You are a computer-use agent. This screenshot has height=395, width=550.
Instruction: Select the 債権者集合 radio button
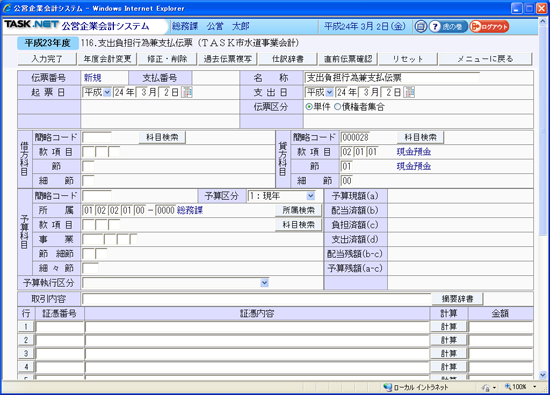[337, 107]
